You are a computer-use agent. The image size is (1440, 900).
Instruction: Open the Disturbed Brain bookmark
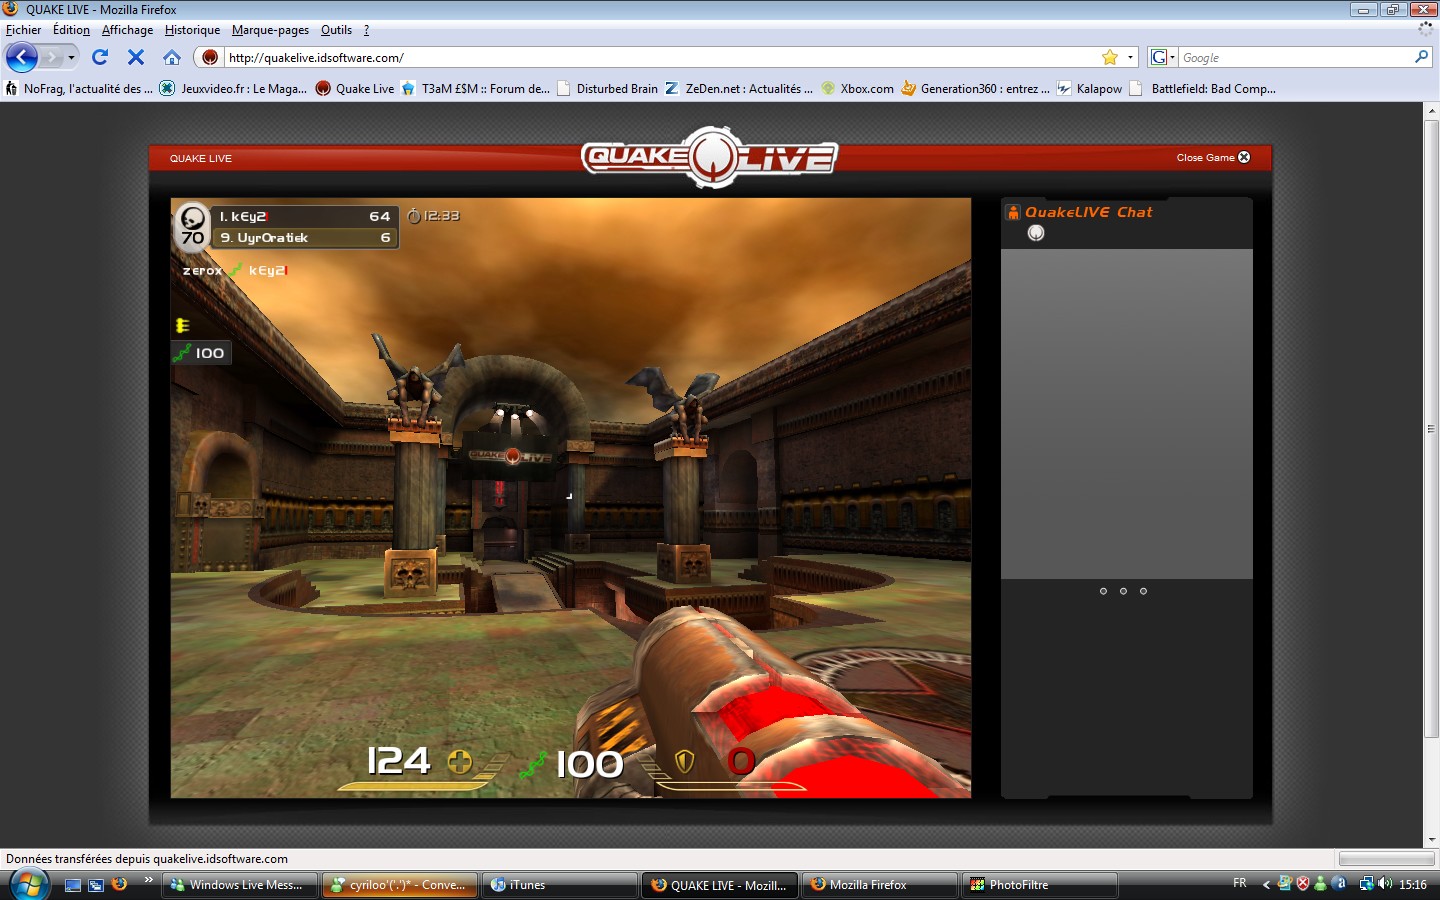607,88
